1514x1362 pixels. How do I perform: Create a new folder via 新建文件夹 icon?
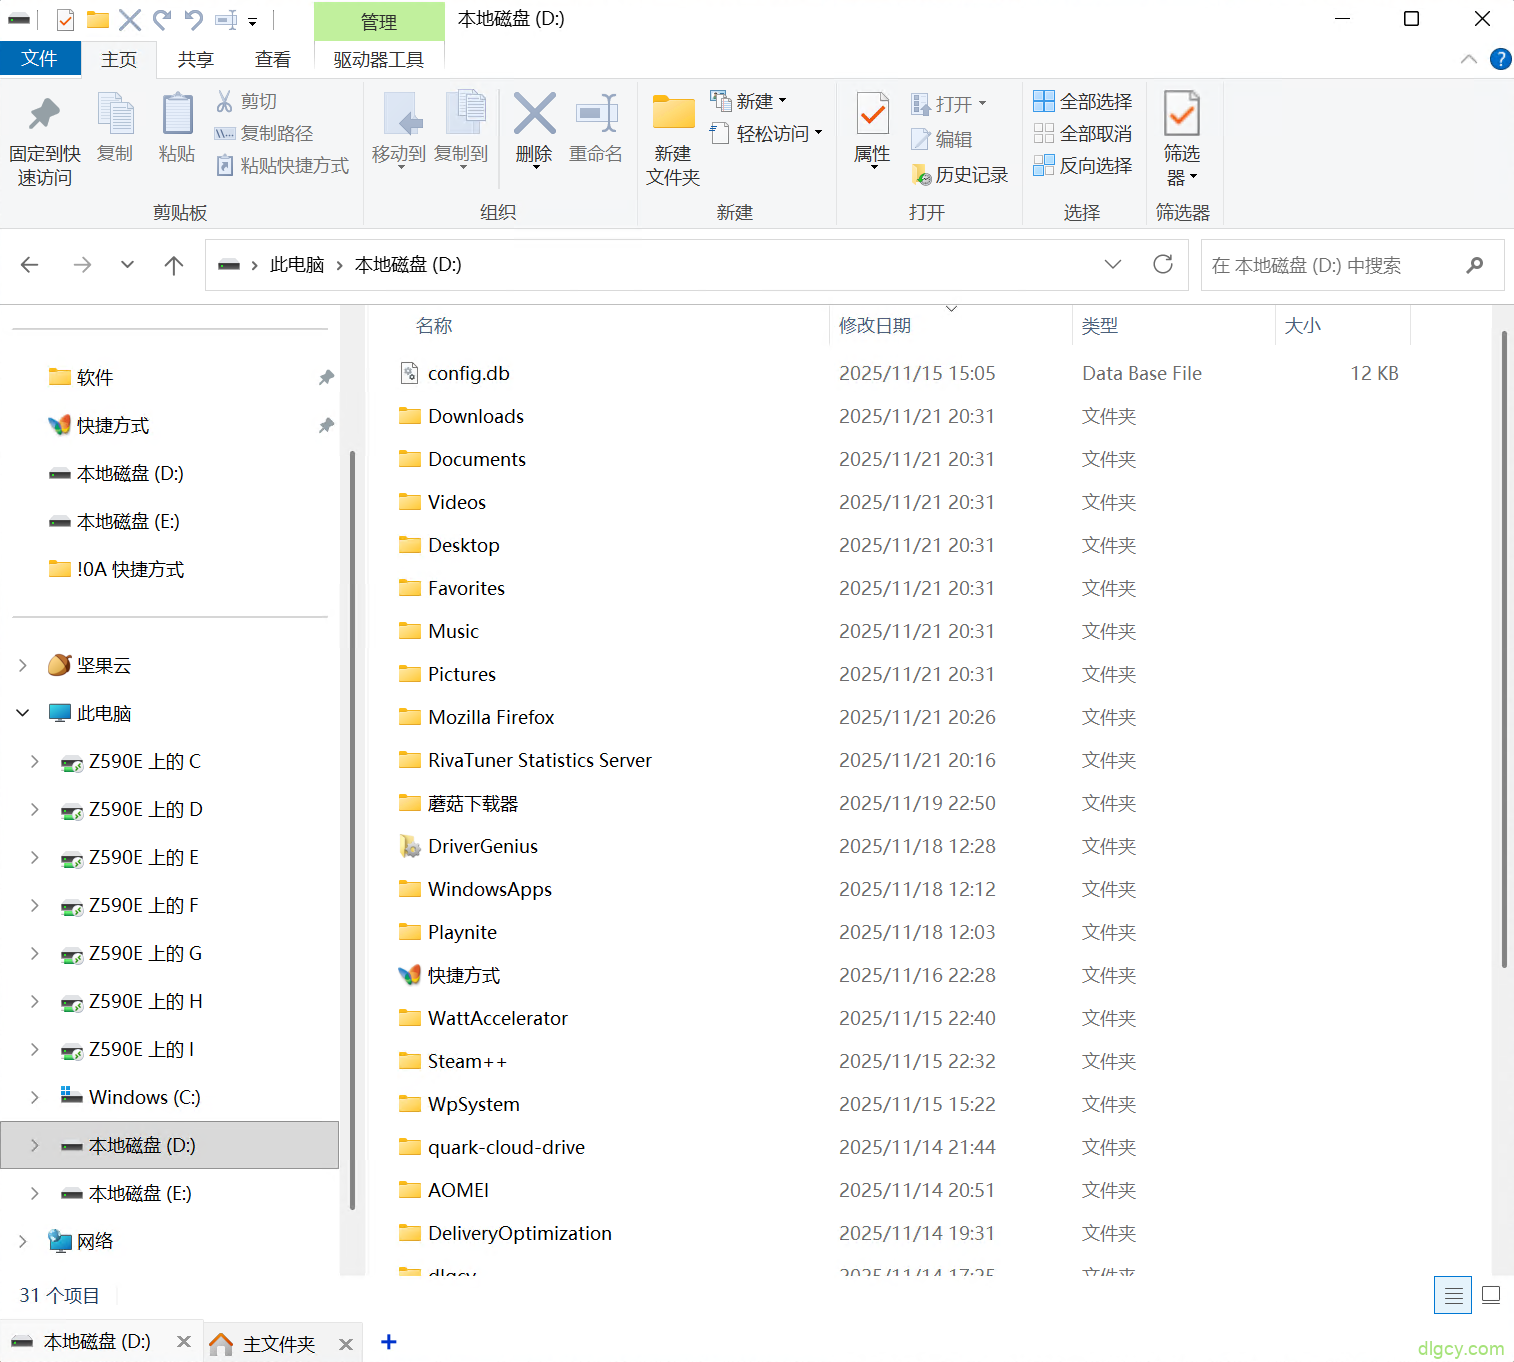pos(671,135)
